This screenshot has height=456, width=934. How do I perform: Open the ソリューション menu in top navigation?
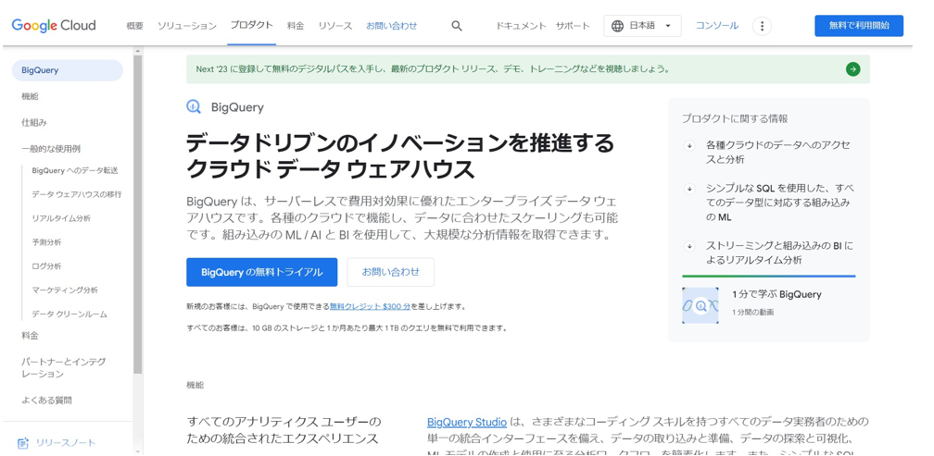[x=187, y=26]
